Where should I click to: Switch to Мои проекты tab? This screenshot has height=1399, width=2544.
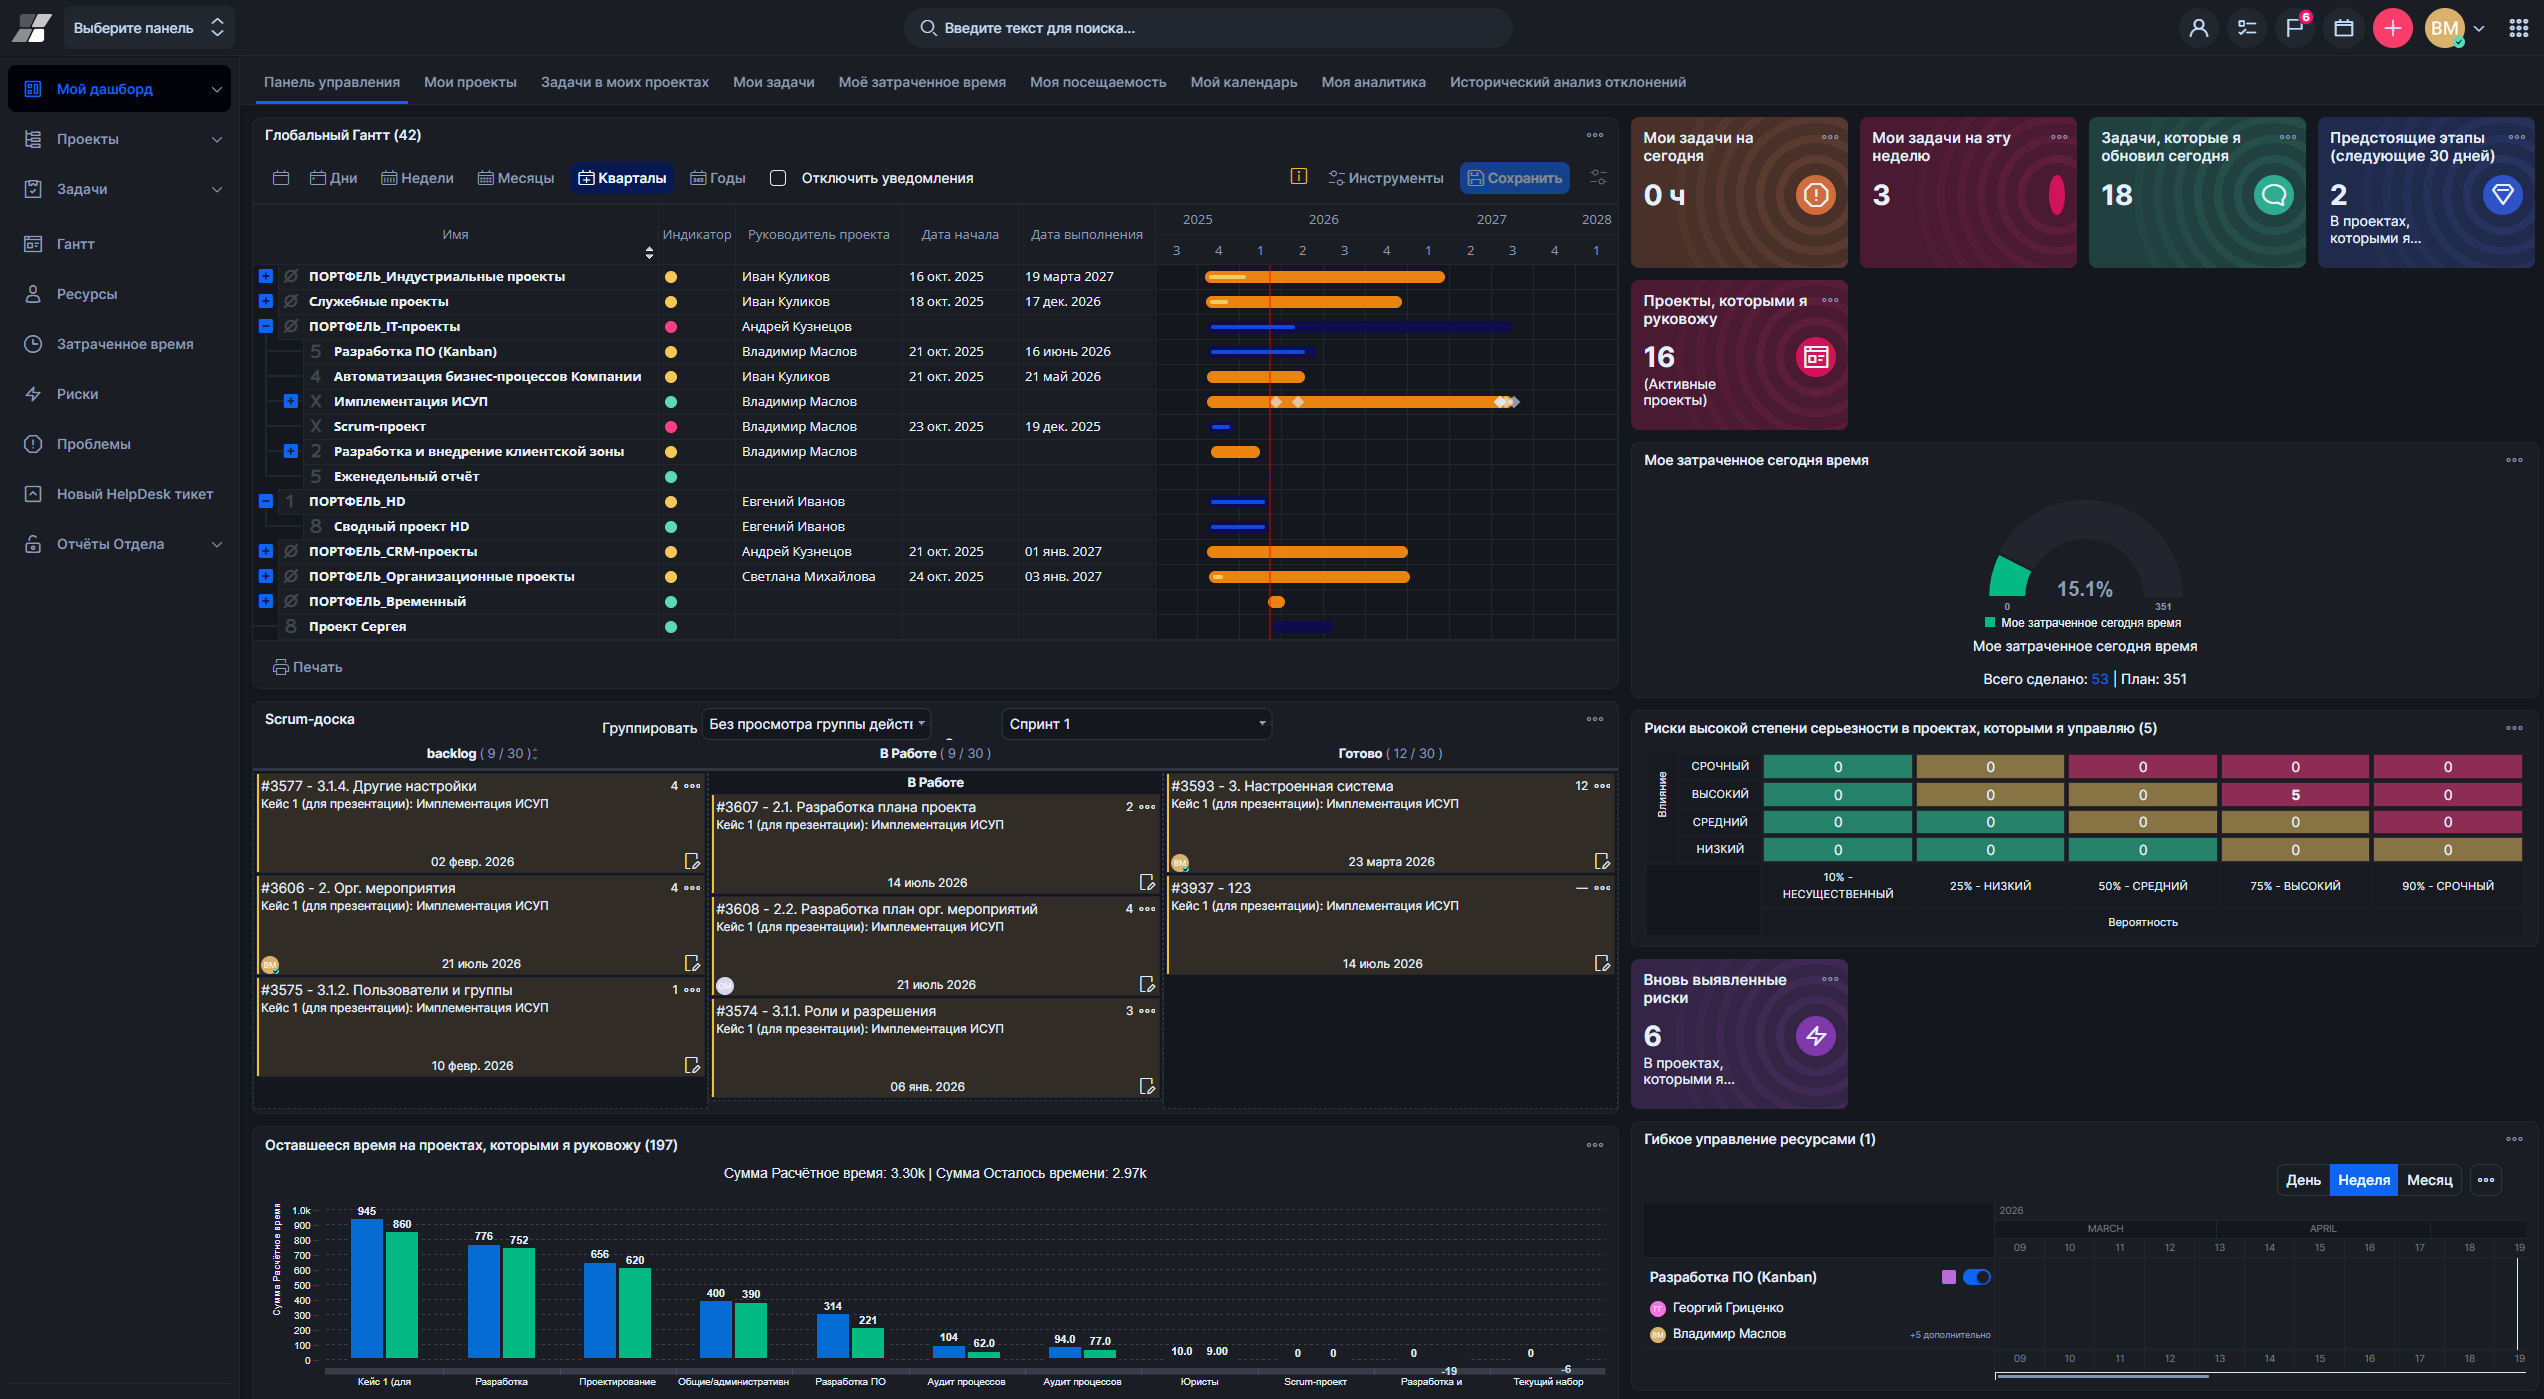point(470,82)
